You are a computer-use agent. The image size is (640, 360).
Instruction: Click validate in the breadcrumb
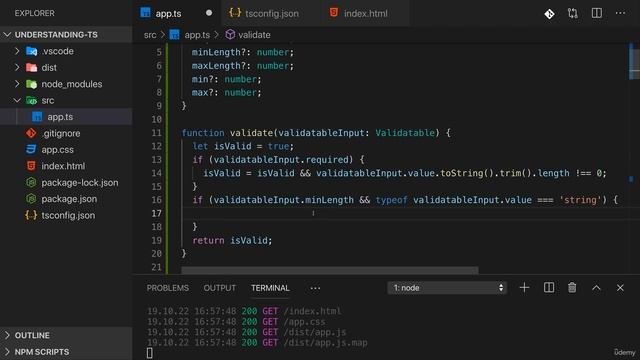coord(254,35)
